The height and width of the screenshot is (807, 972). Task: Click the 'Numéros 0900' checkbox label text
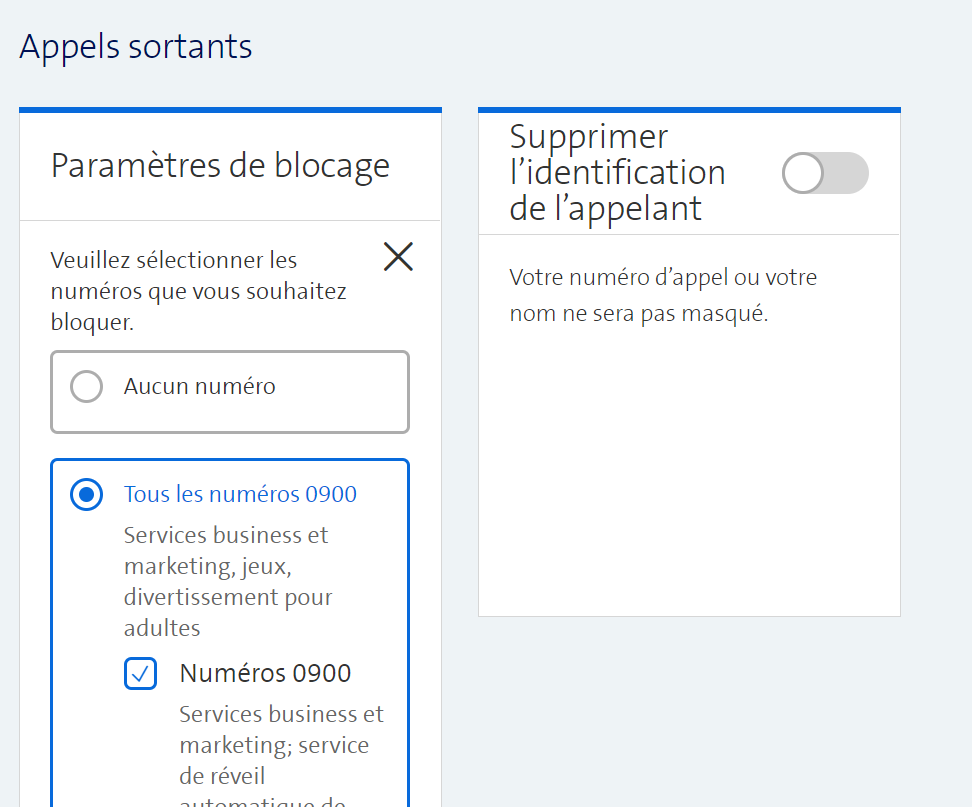pos(265,673)
